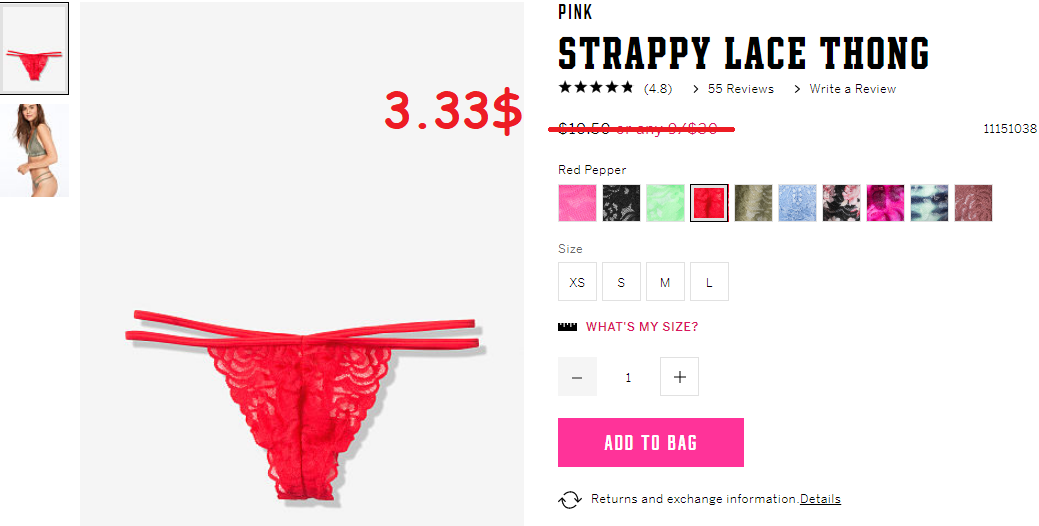Increase quantity with the plus button
The image size is (1039, 526).
pos(679,377)
